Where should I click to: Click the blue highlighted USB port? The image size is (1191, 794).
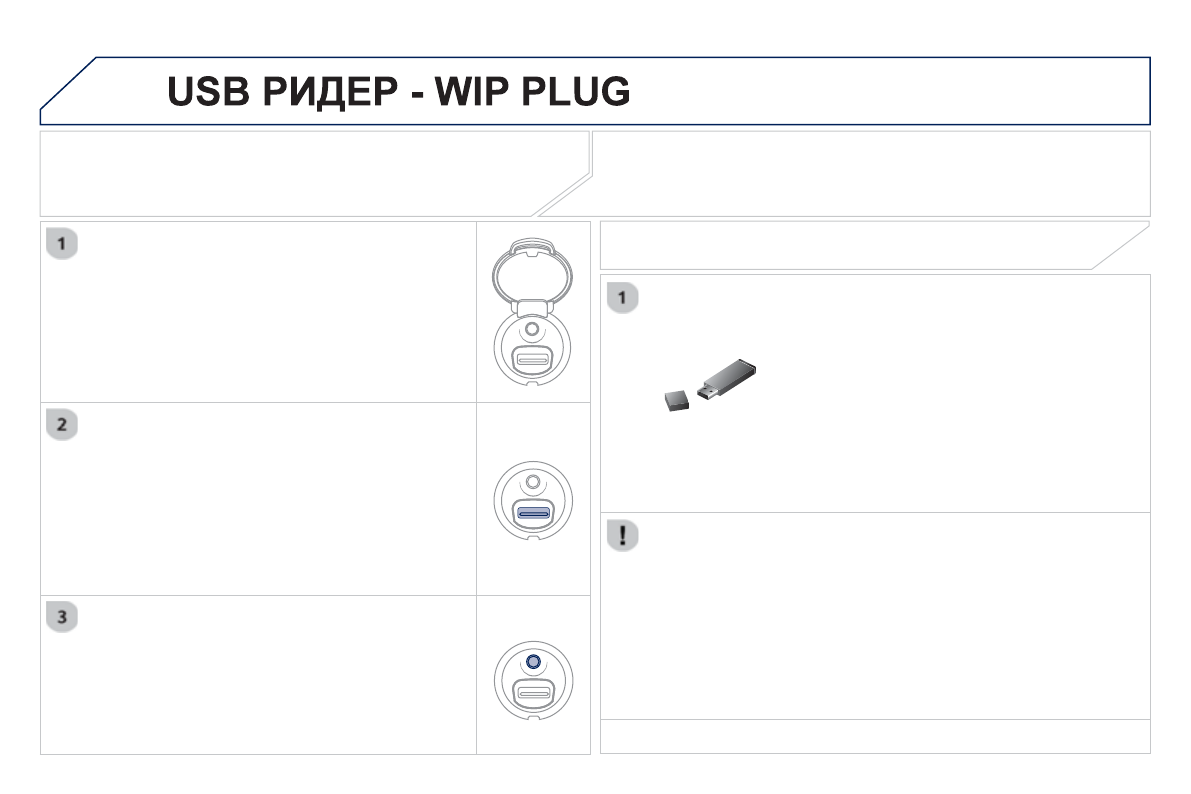[533, 512]
